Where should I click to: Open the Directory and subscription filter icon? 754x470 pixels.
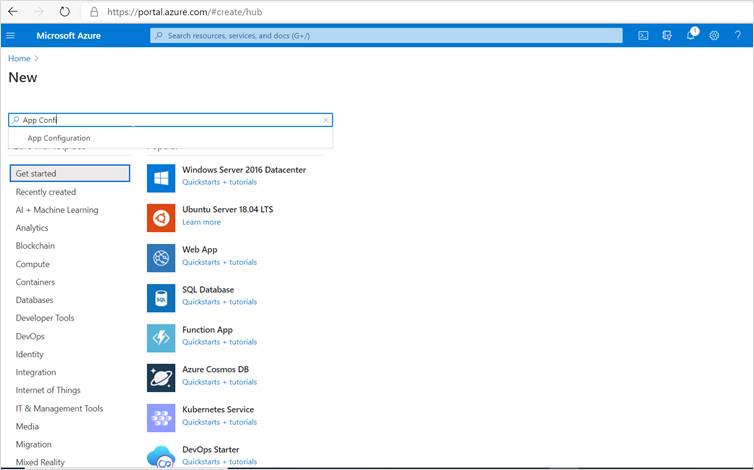click(x=666, y=36)
